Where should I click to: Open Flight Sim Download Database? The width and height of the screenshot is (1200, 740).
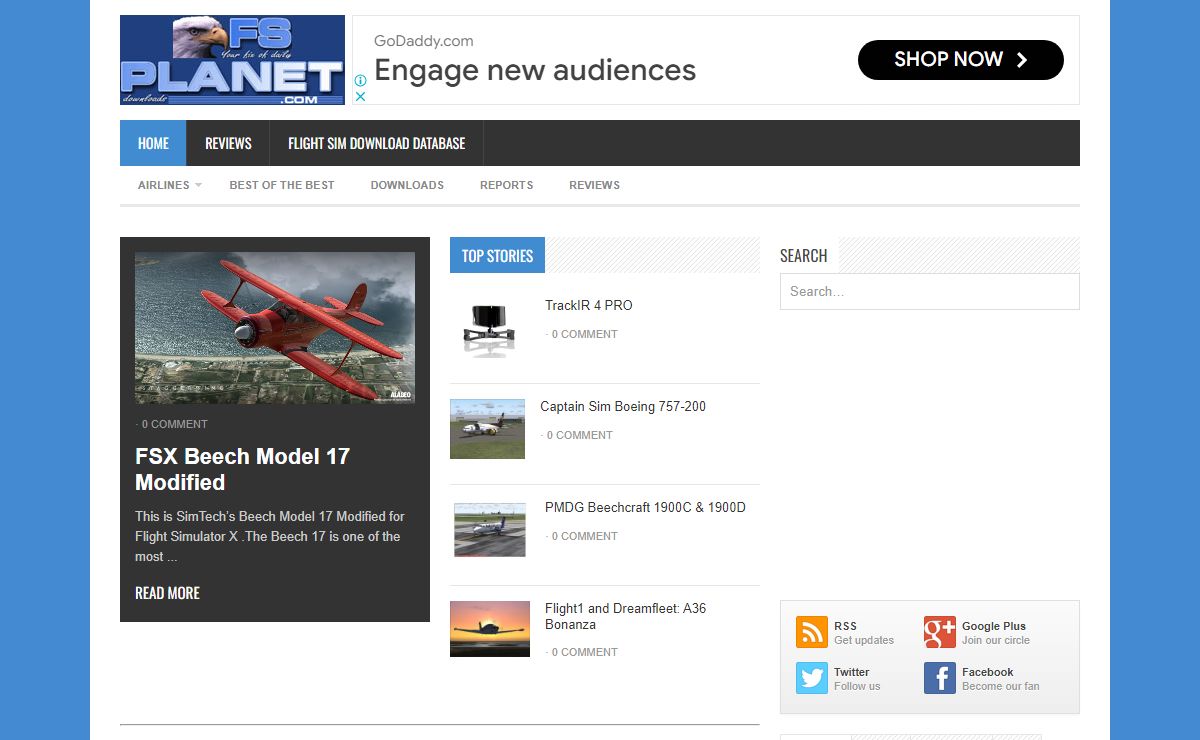coord(377,143)
